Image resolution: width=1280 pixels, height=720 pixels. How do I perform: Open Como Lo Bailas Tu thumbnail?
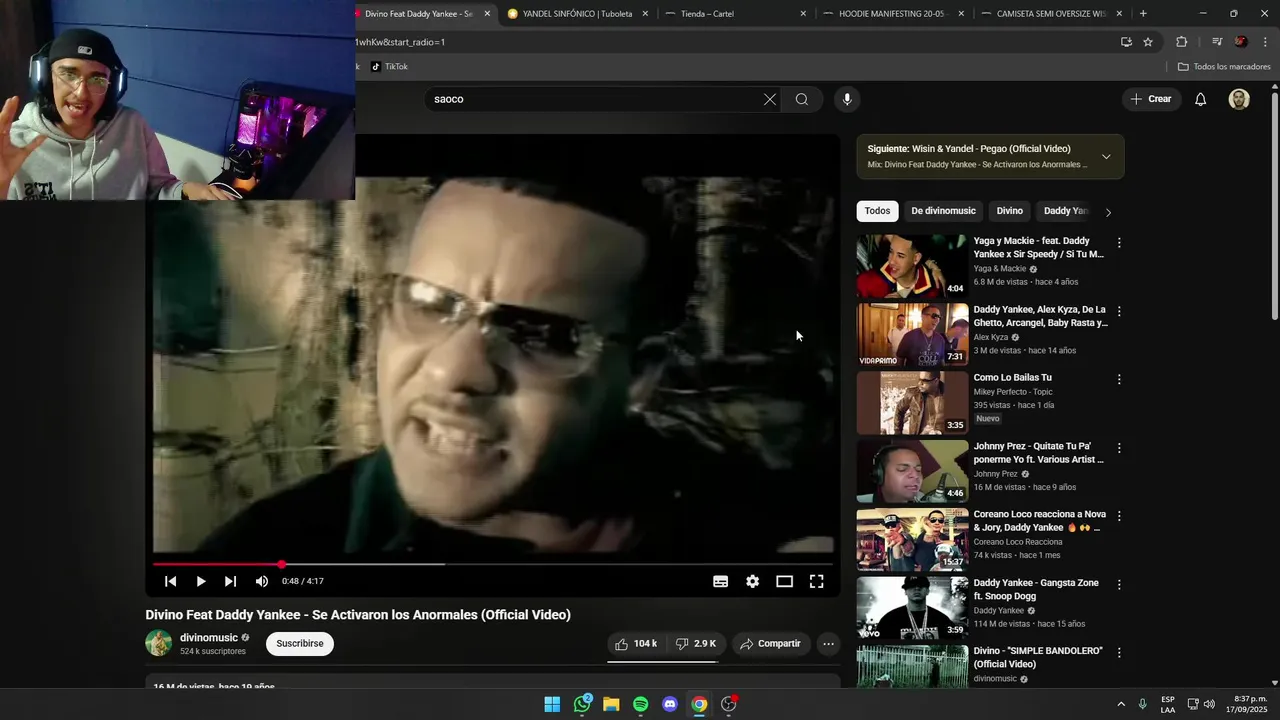point(912,403)
